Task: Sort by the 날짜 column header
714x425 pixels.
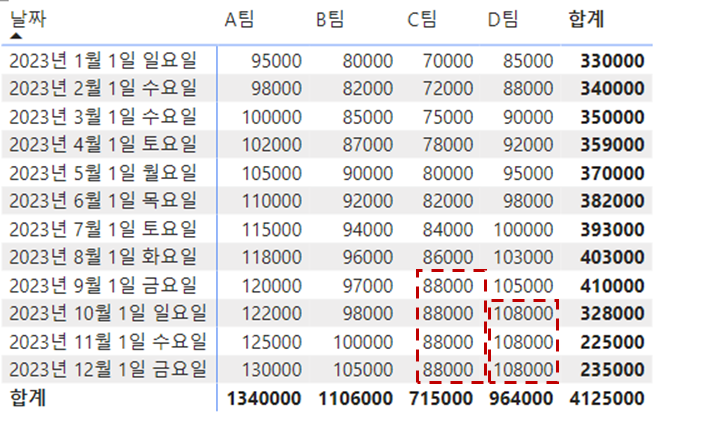Action: coord(28,19)
